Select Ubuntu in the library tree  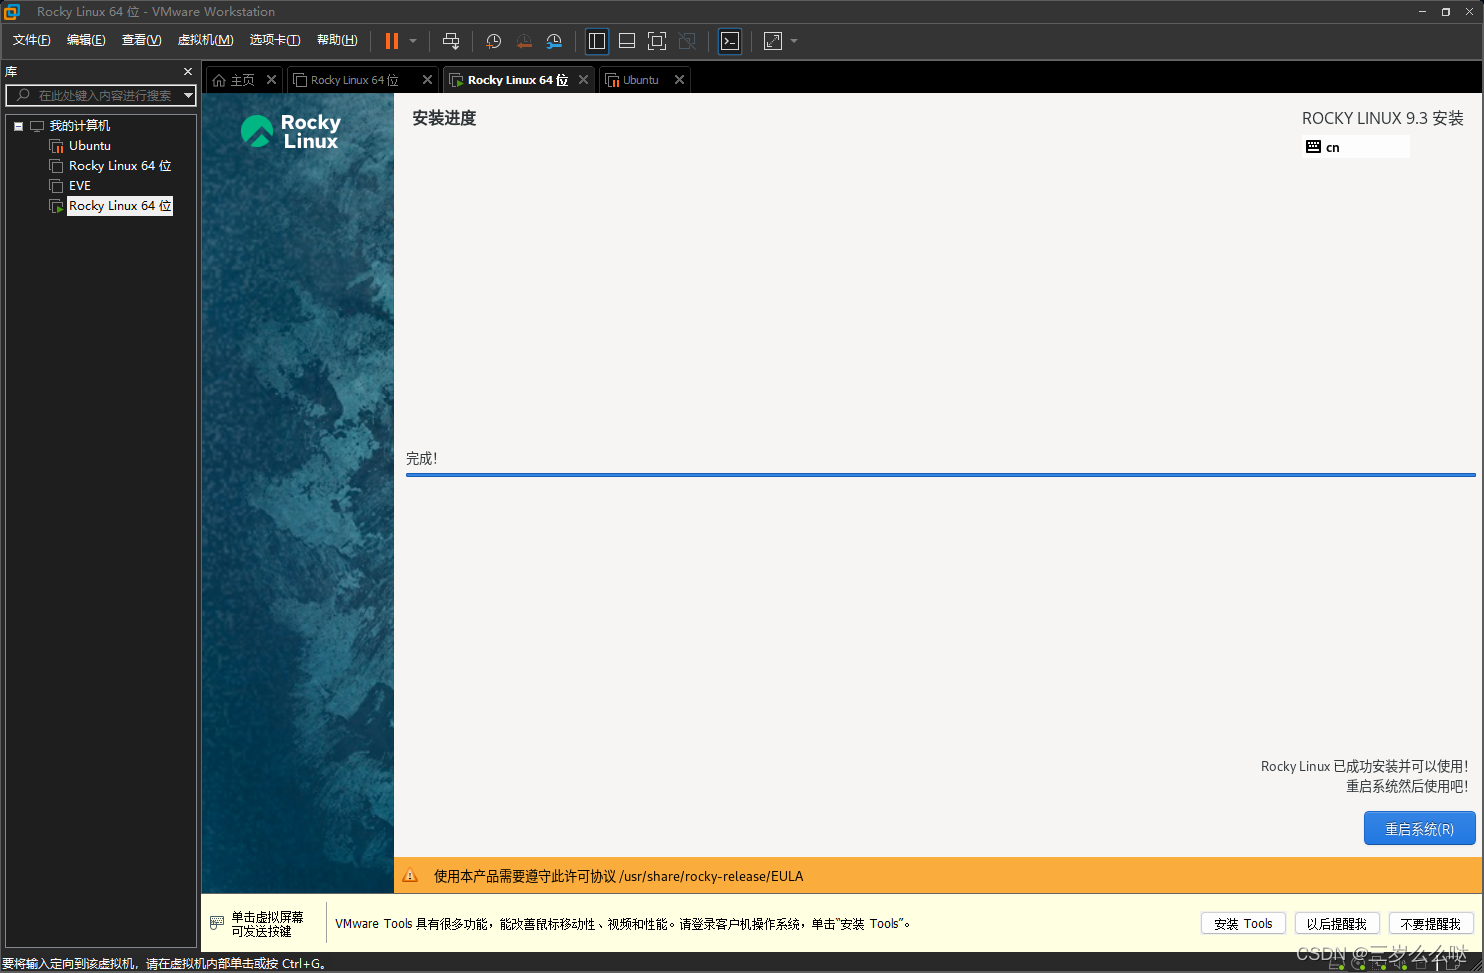pos(90,146)
